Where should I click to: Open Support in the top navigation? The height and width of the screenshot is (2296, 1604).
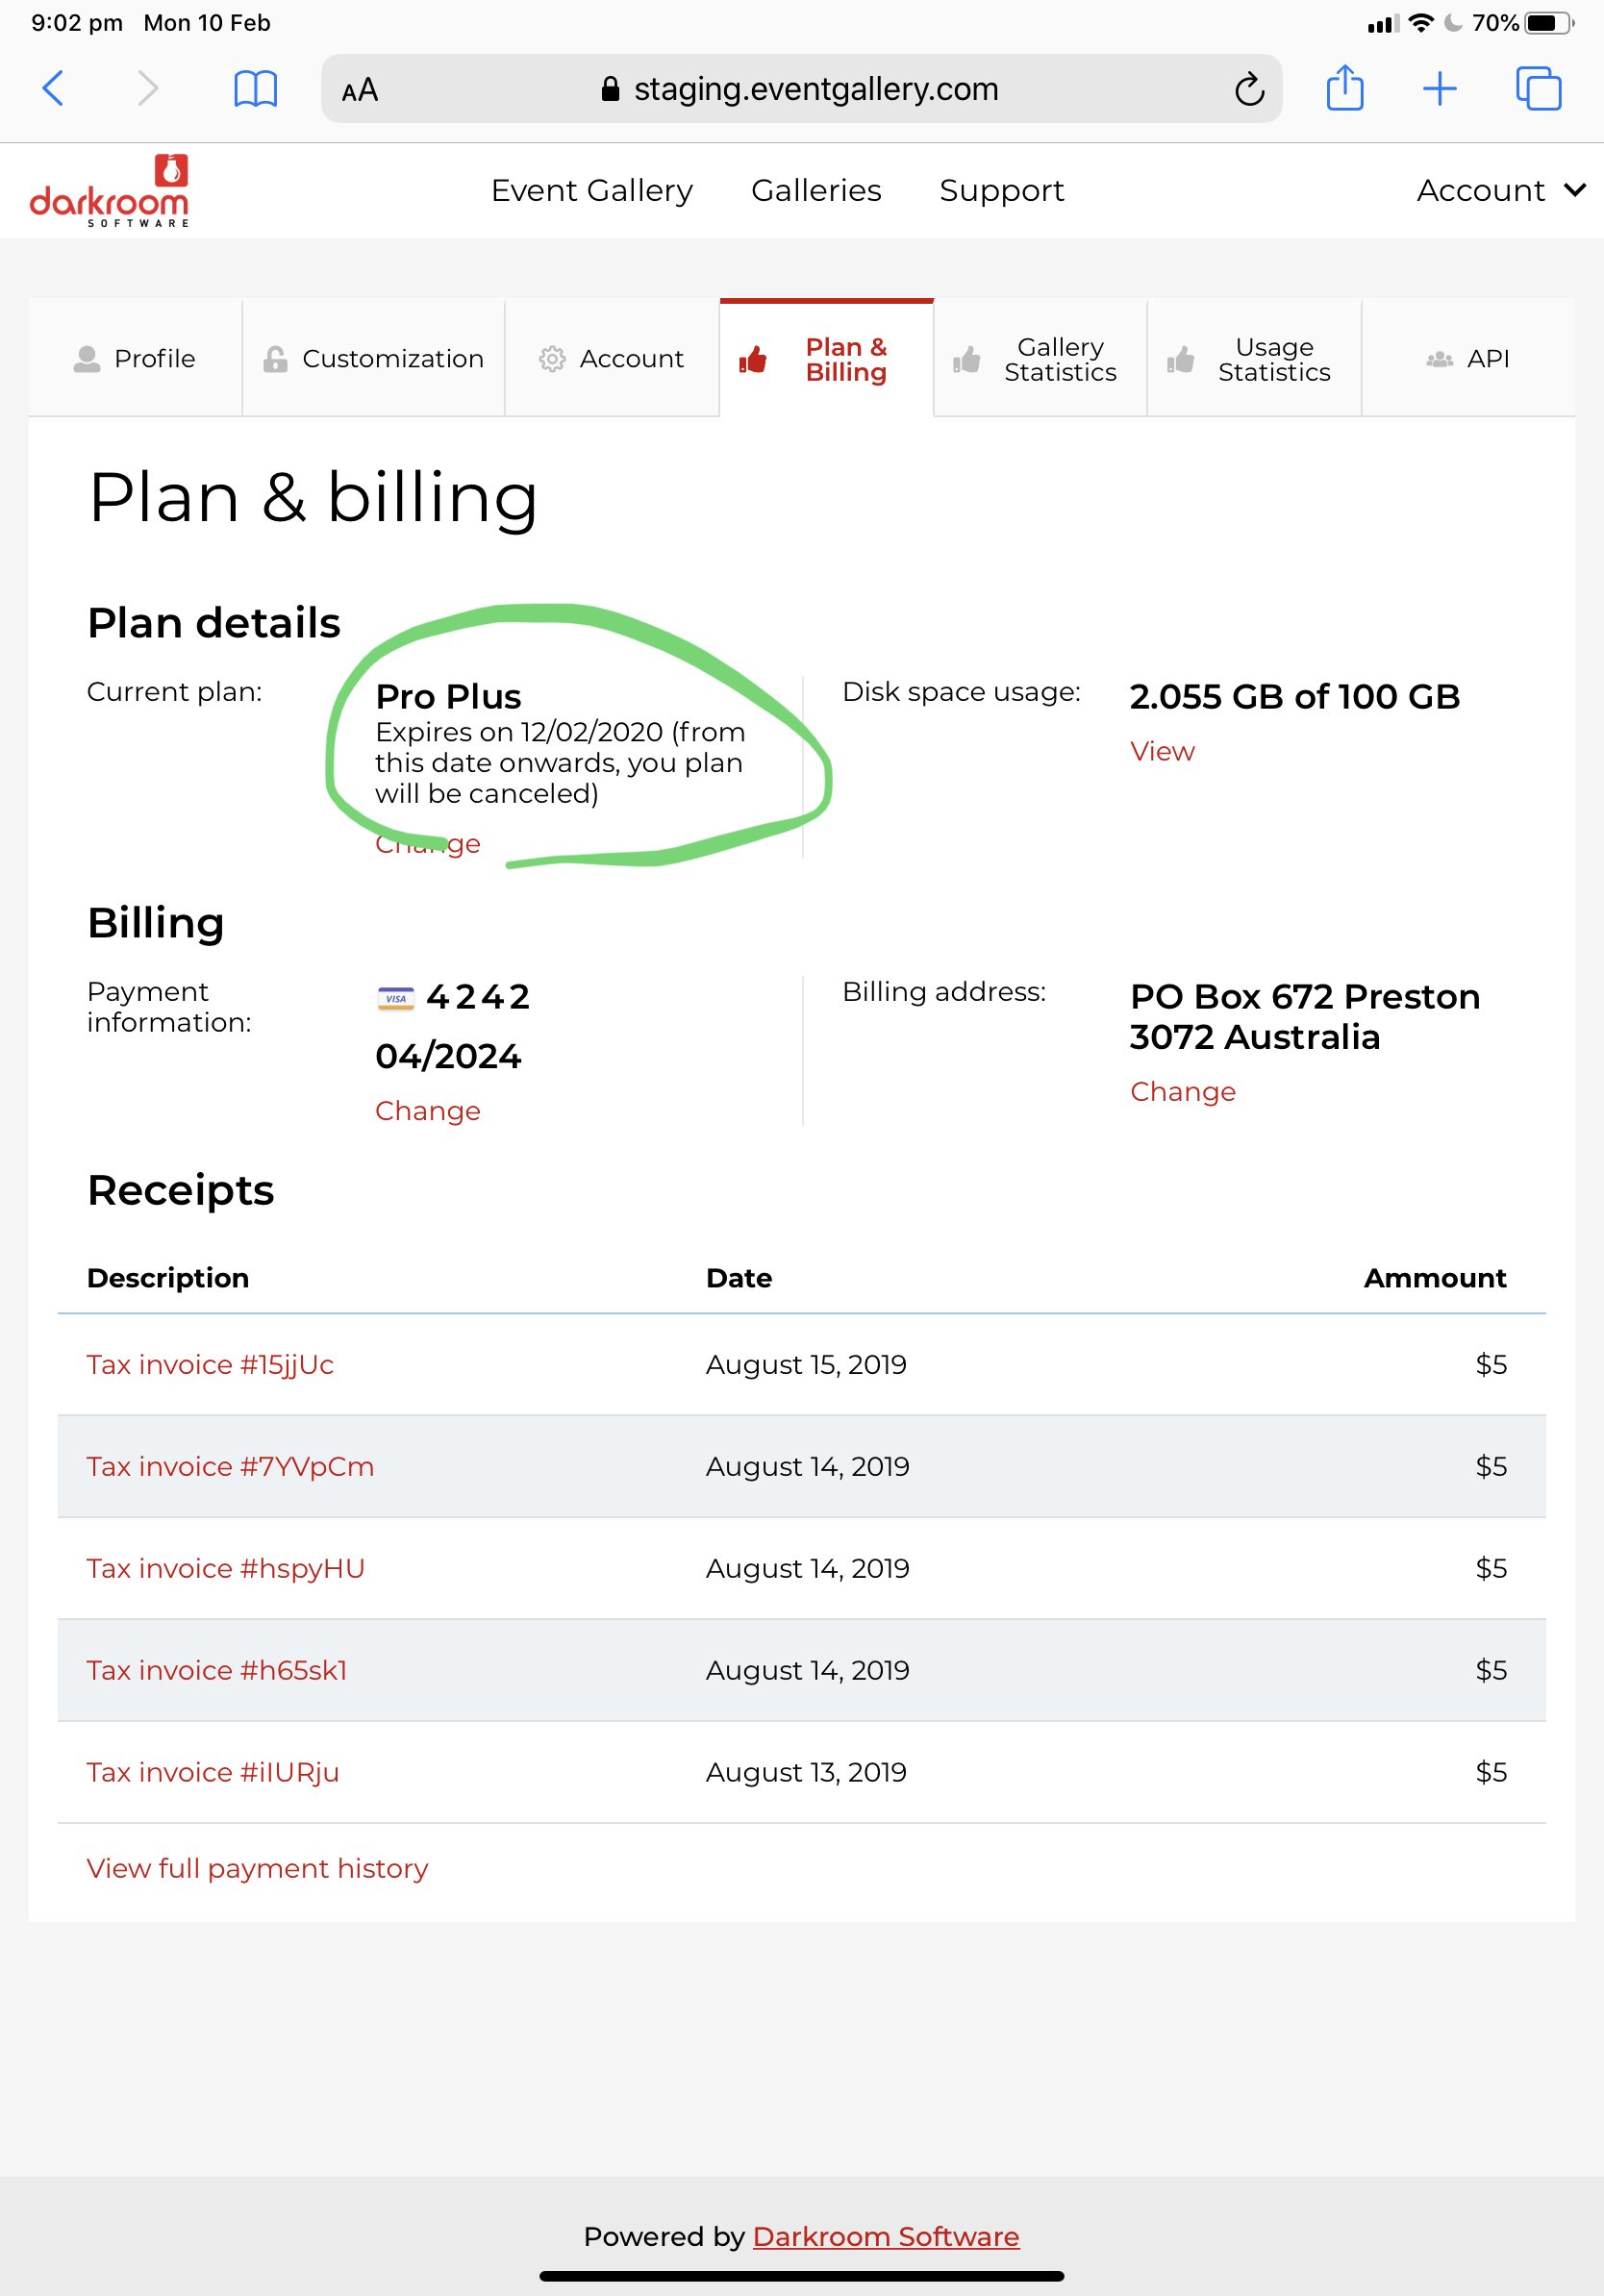pos(1001,190)
